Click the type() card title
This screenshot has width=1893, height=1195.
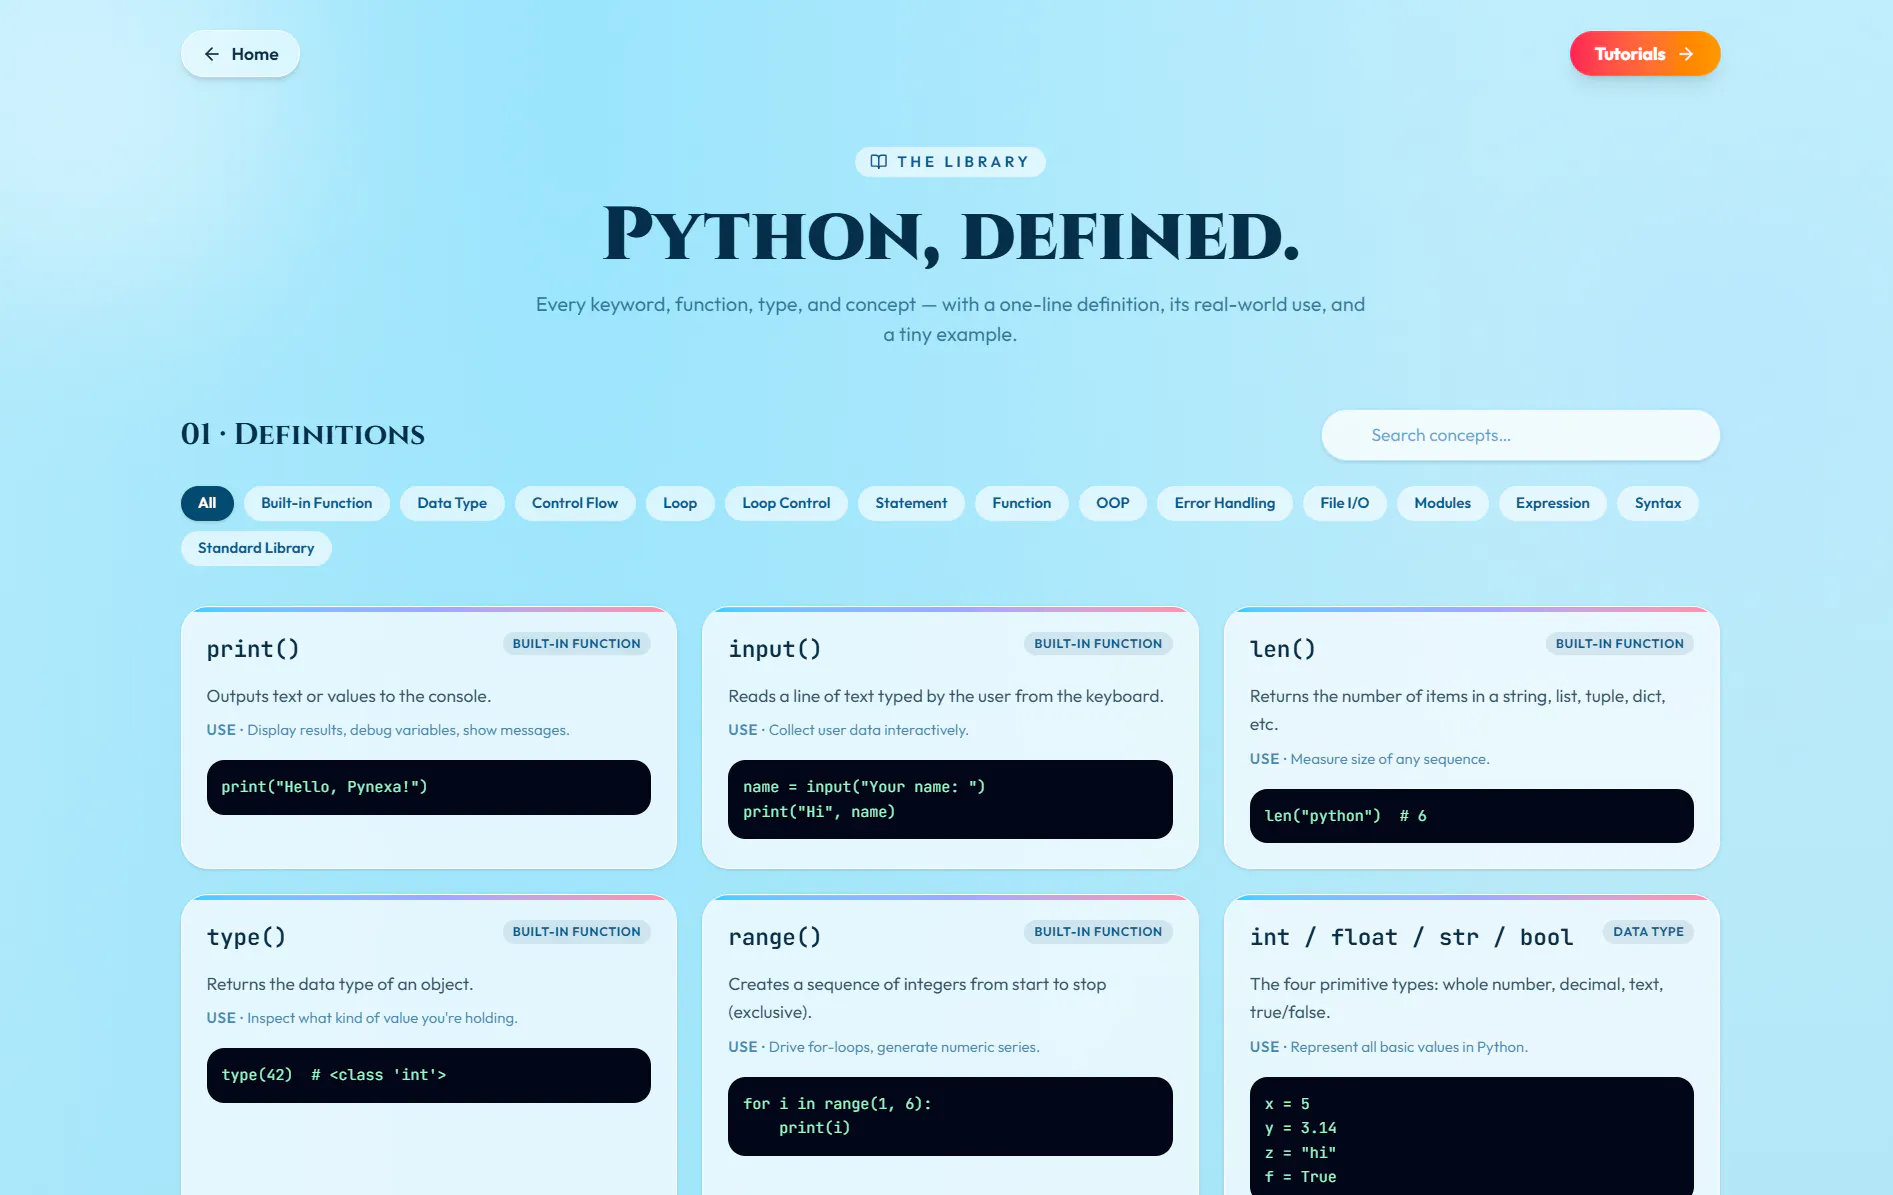(x=246, y=937)
